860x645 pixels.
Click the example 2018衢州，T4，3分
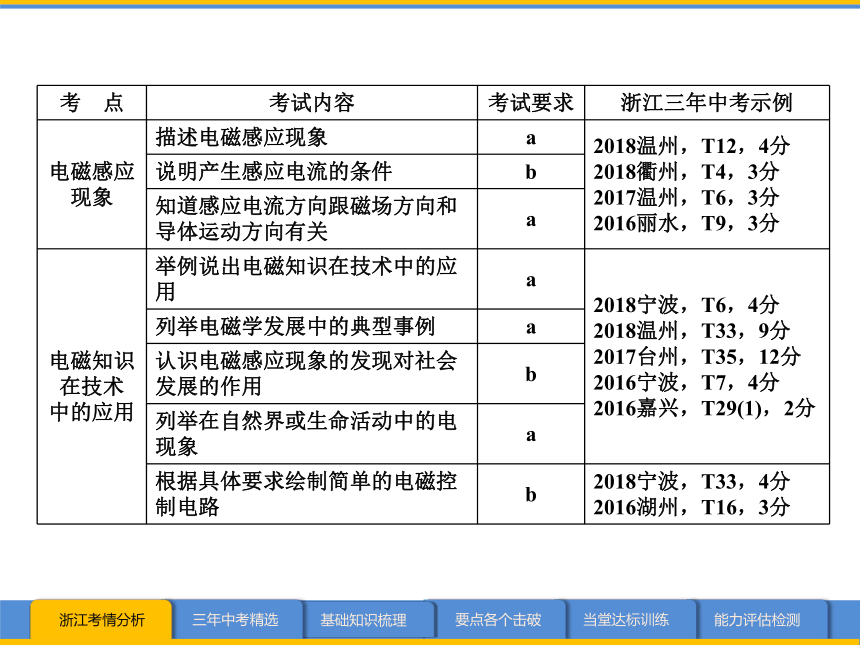pos(686,172)
